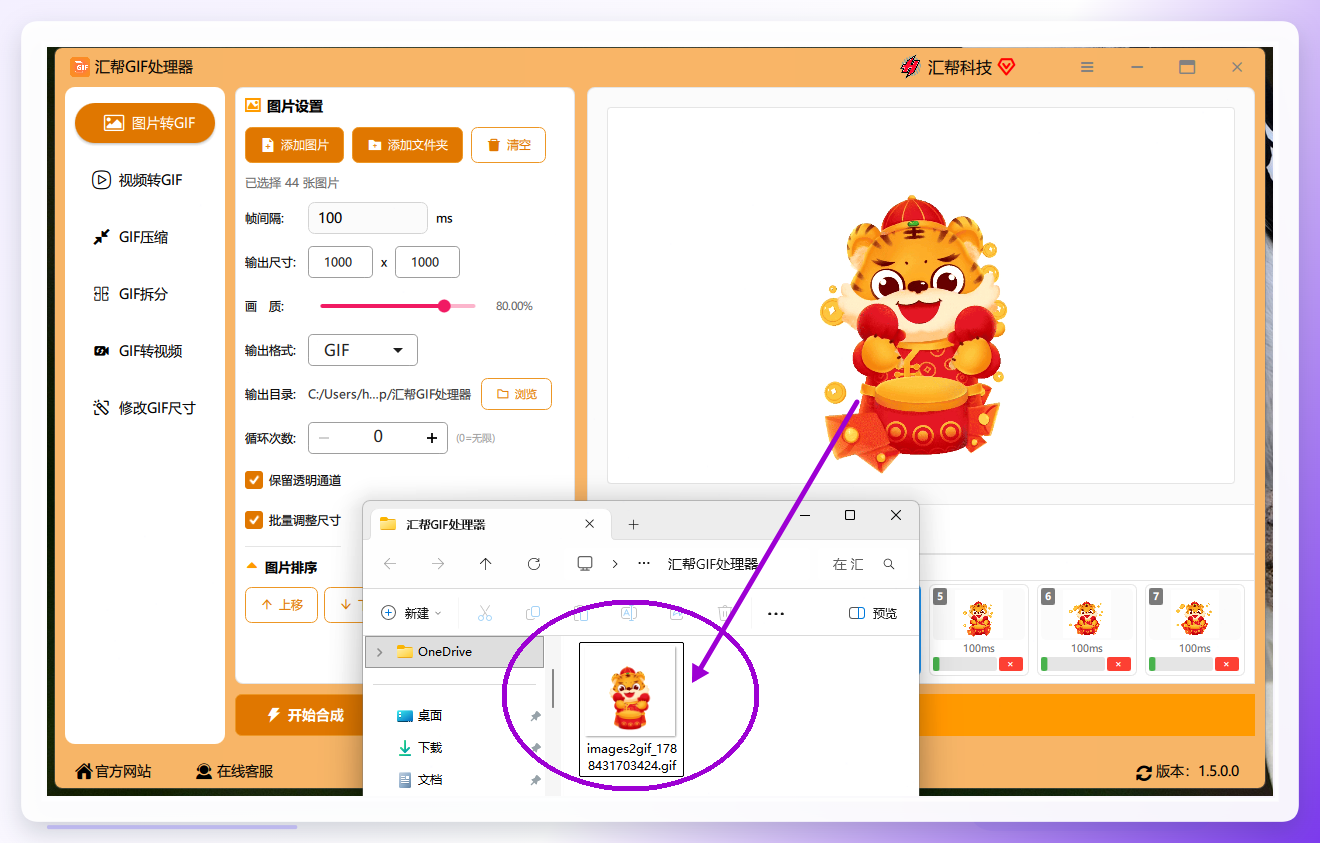This screenshot has height=843, width=1320.
Task: Click Explorer back arrow
Action: (390, 564)
